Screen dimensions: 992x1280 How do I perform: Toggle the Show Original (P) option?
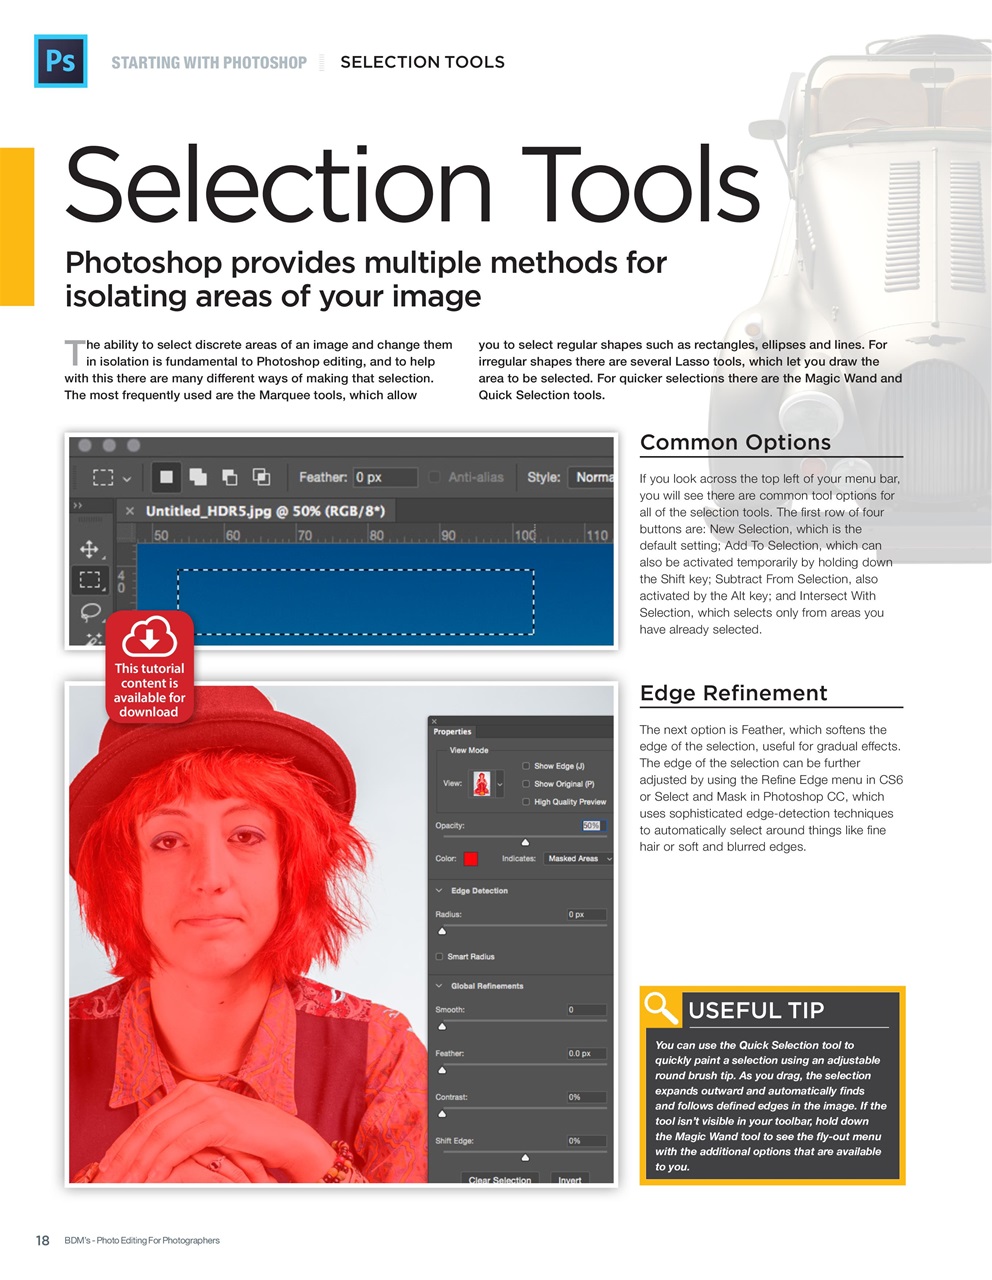tap(525, 784)
